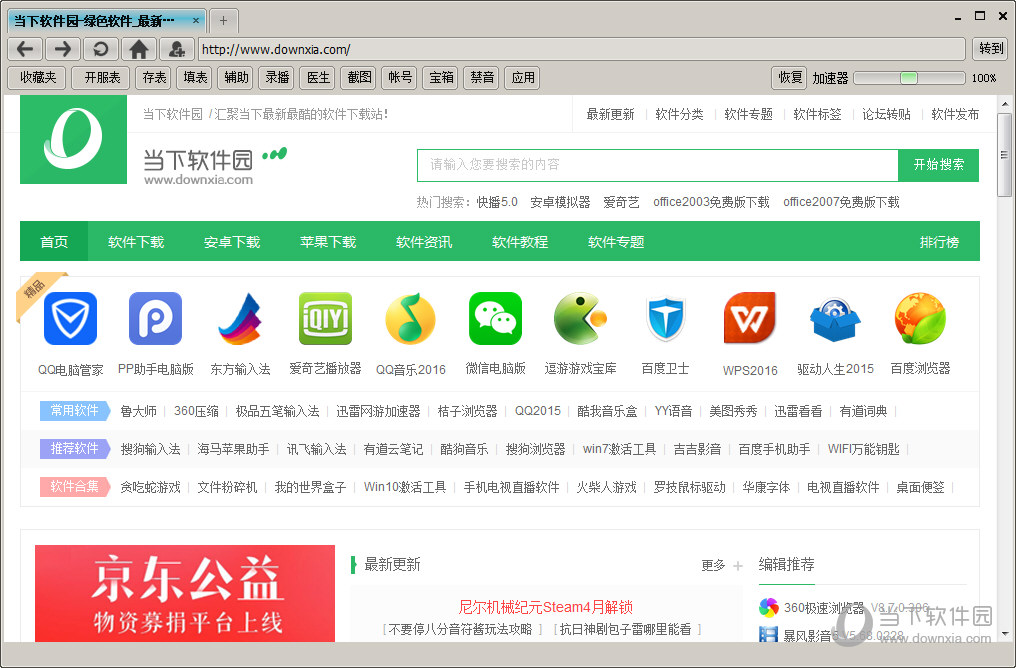Adjust the 加速器 speed slider

tap(908, 77)
